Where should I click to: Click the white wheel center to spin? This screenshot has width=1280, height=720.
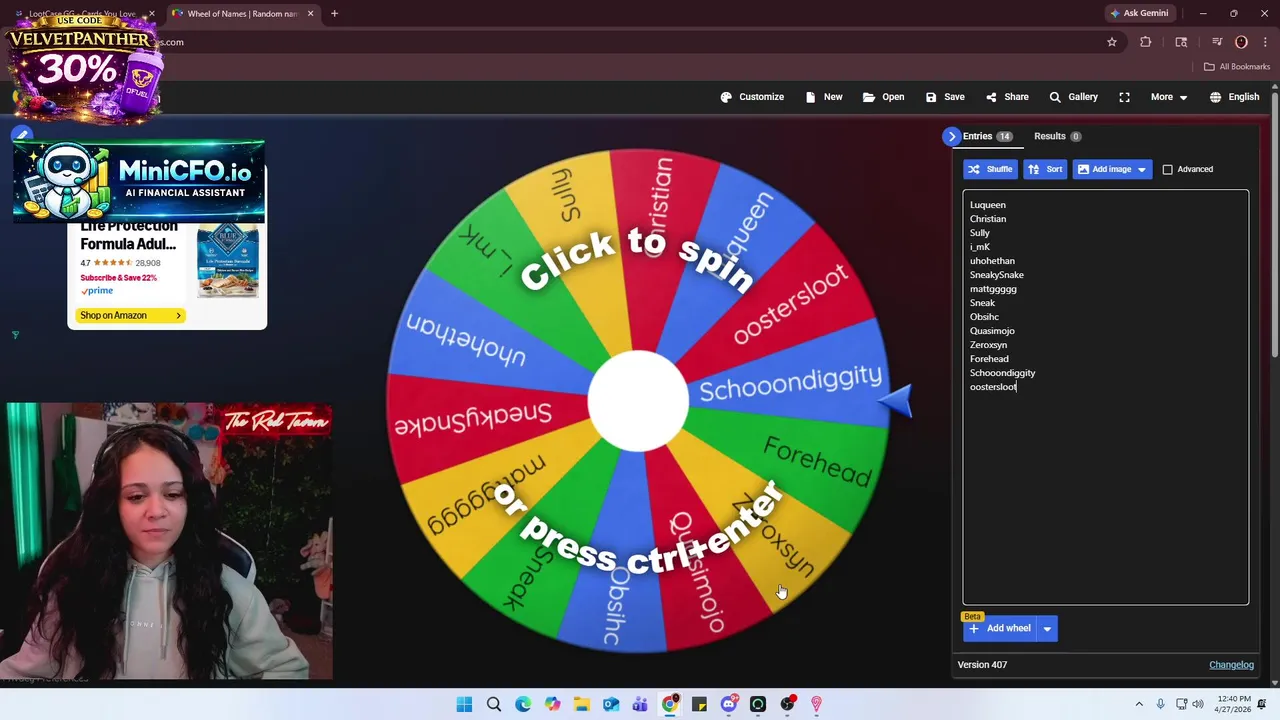[x=638, y=400]
